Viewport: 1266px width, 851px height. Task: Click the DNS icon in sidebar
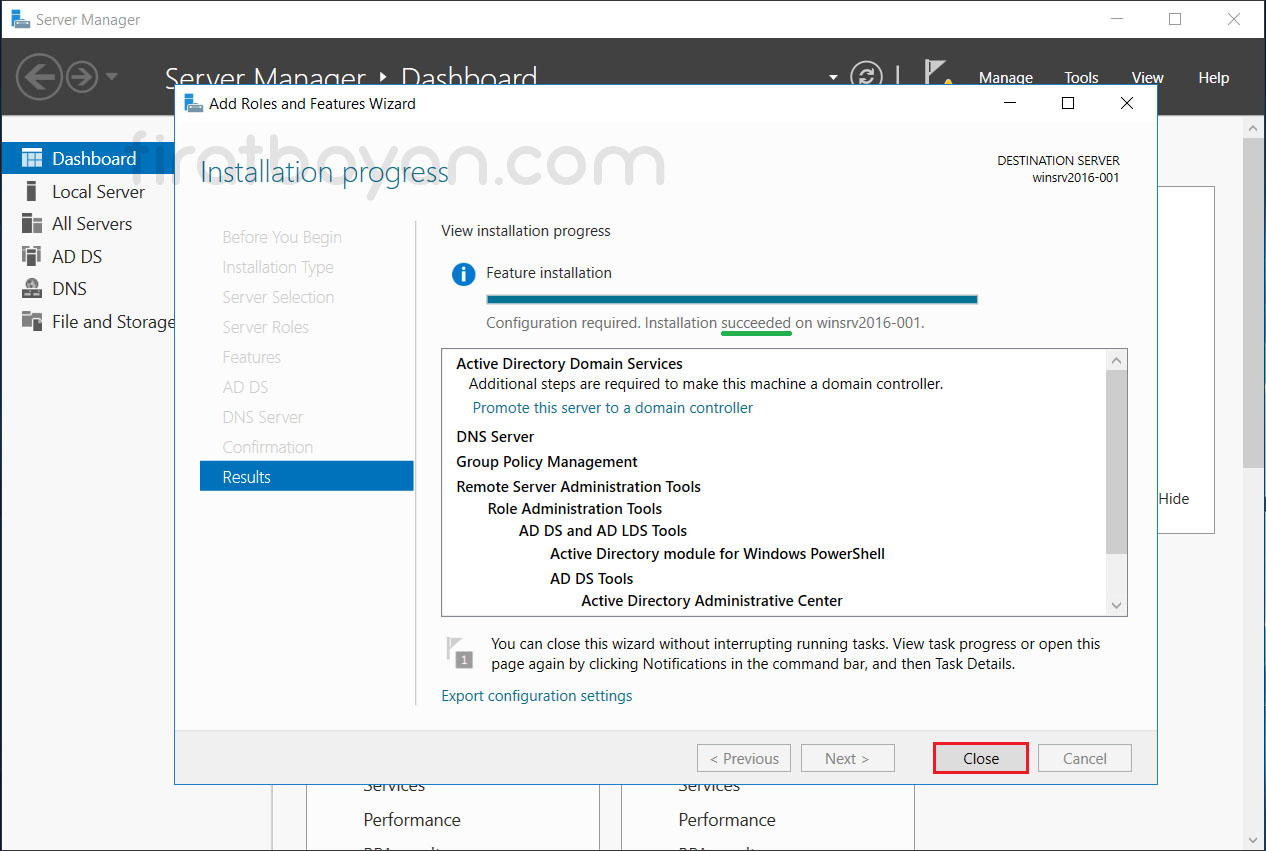pos(32,289)
